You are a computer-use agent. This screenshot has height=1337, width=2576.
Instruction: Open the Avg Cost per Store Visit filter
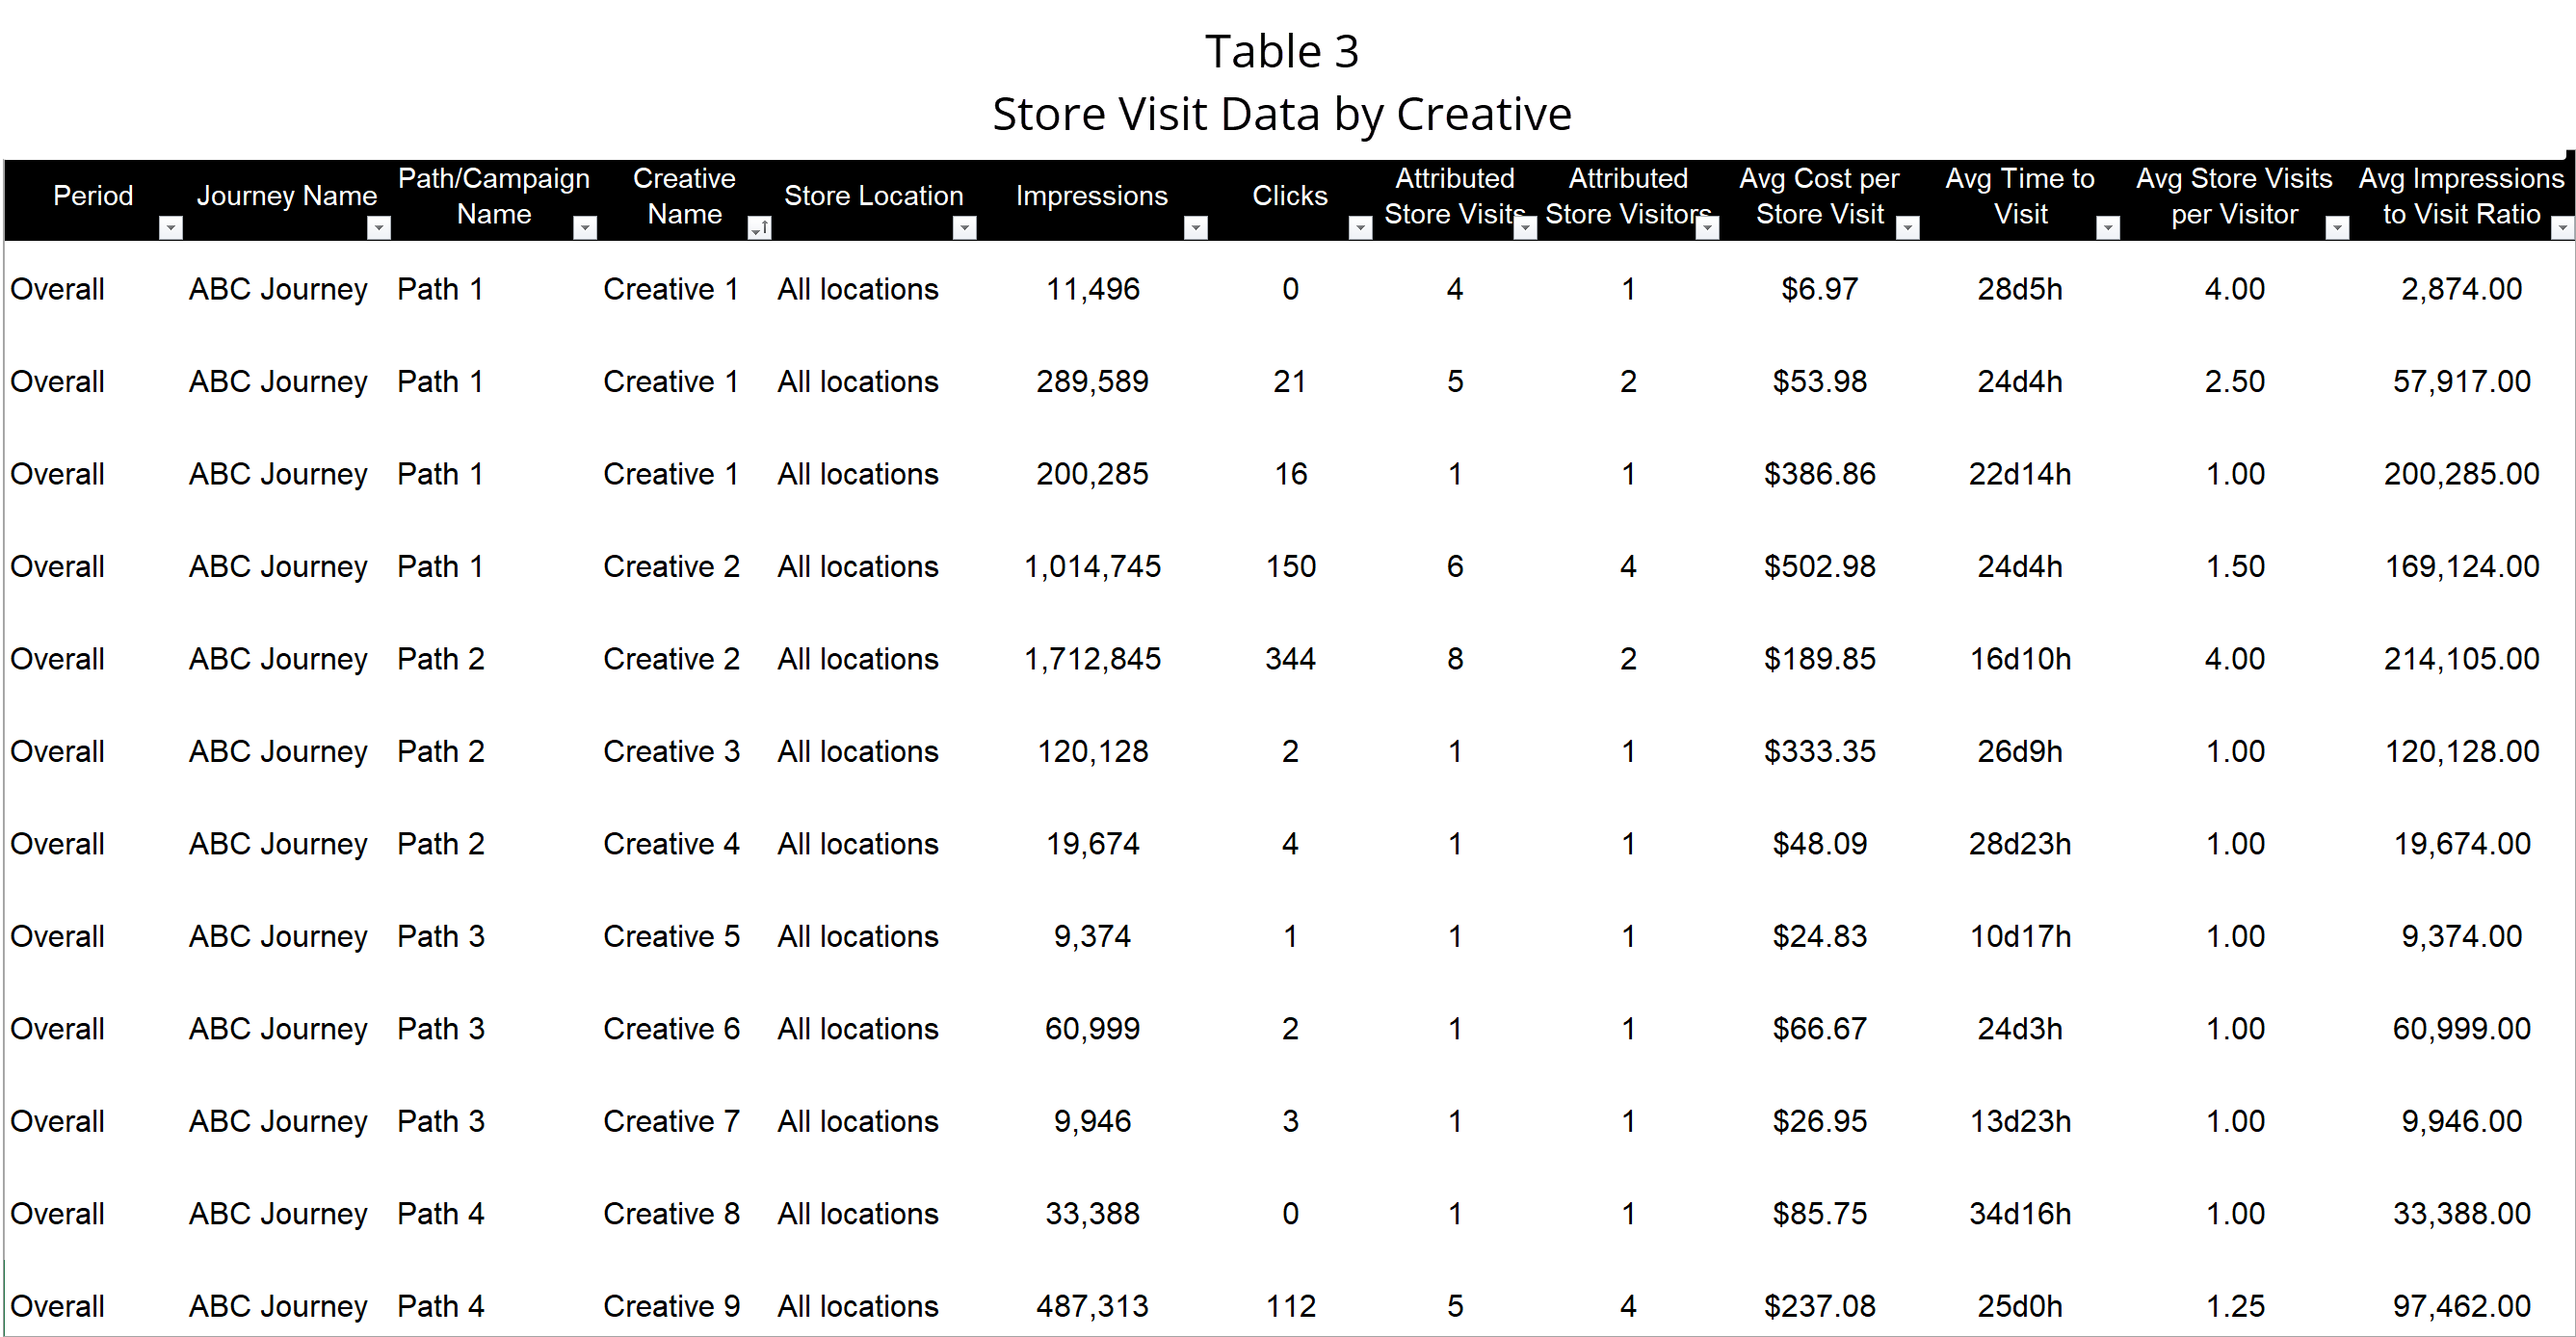tap(1908, 228)
